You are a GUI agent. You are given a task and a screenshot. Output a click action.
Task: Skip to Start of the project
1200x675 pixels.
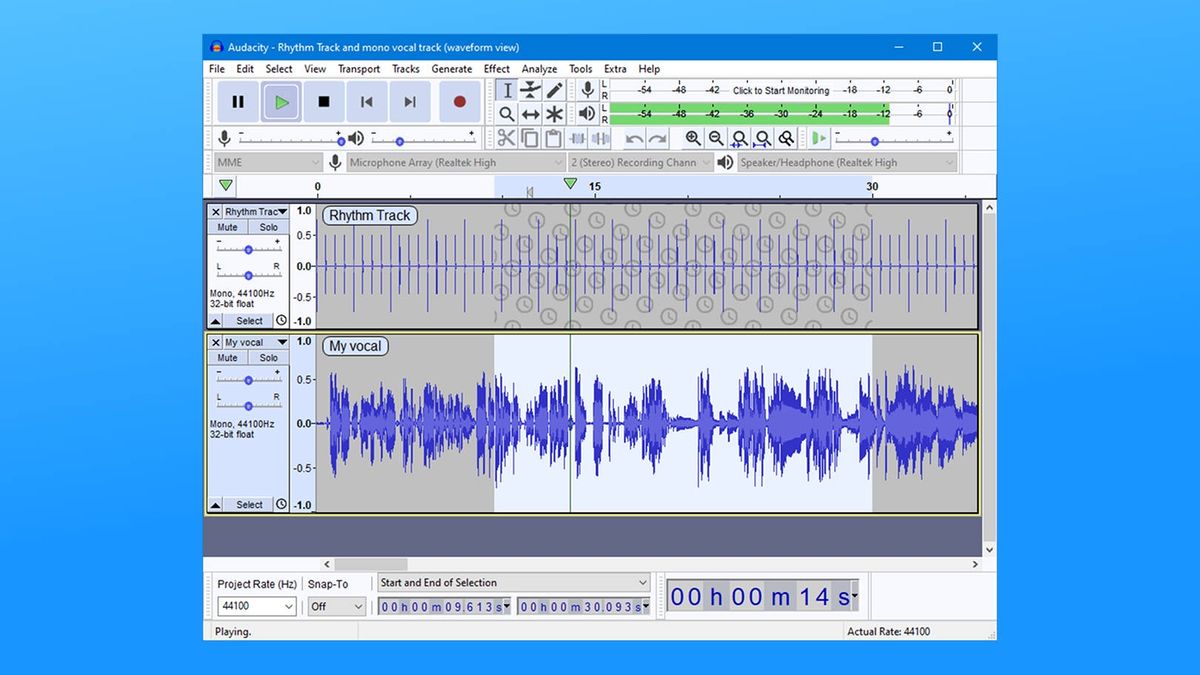pos(367,101)
